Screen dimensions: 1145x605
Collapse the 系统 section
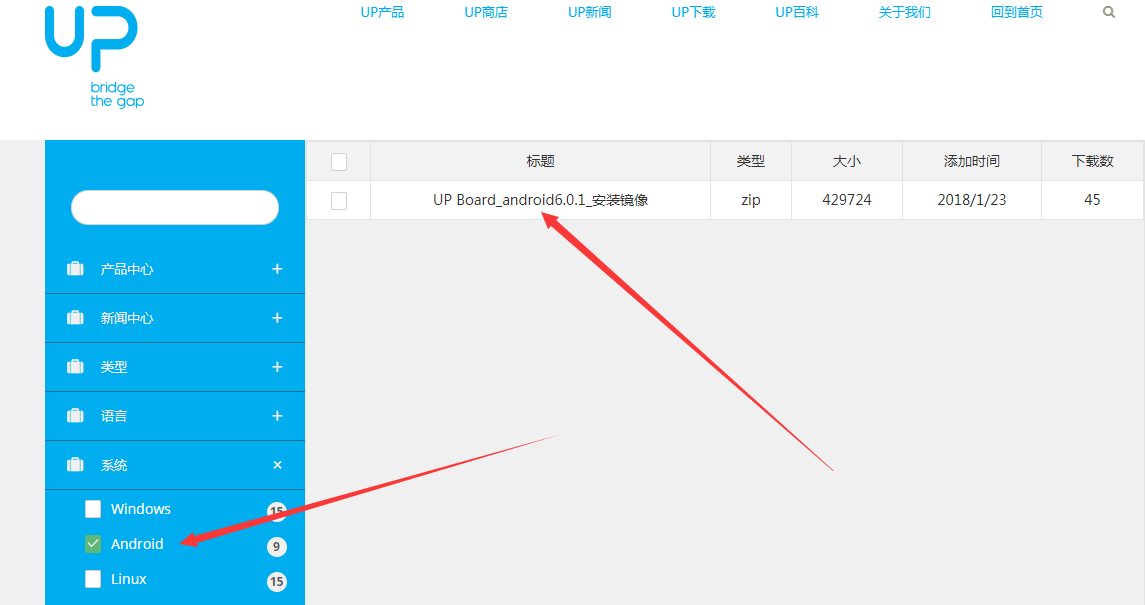(x=277, y=464)
